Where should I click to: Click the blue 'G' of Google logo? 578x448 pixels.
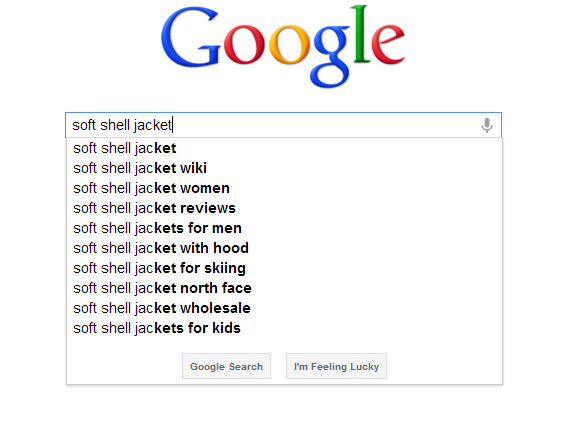coord(191,37)
